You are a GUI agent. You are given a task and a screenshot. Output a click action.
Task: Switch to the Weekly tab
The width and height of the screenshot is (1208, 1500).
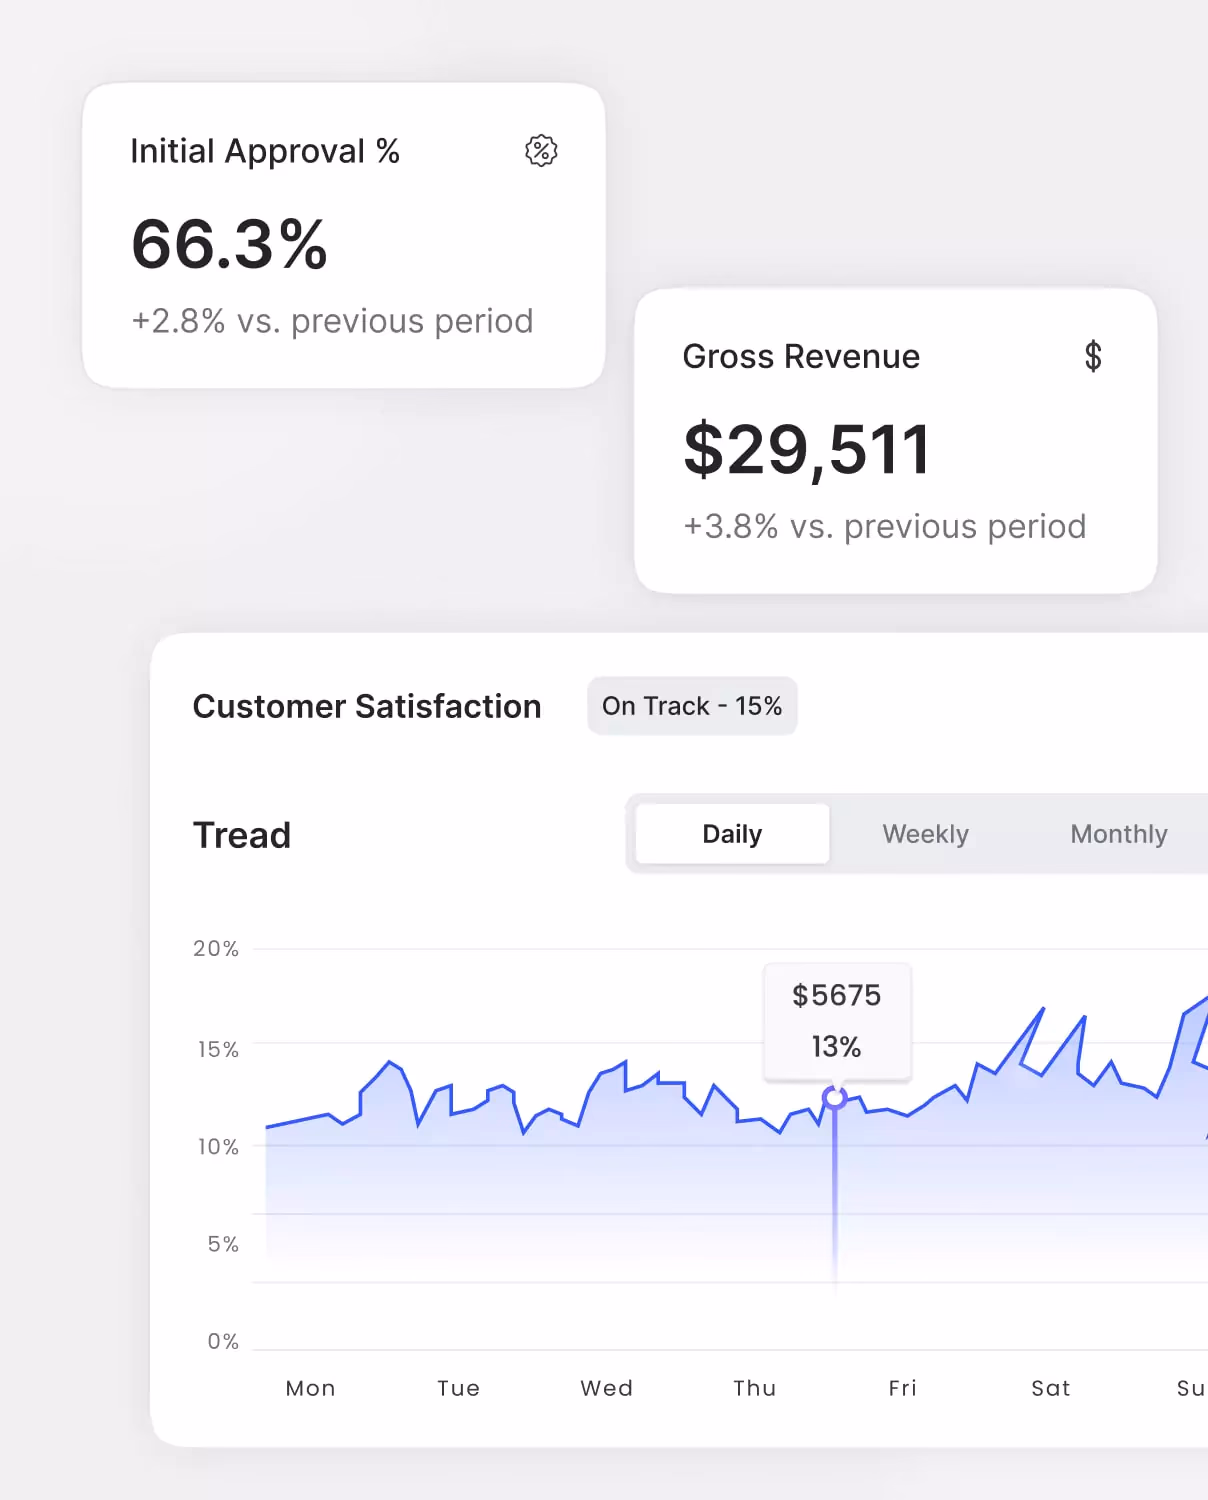click(x=925, y=834)
